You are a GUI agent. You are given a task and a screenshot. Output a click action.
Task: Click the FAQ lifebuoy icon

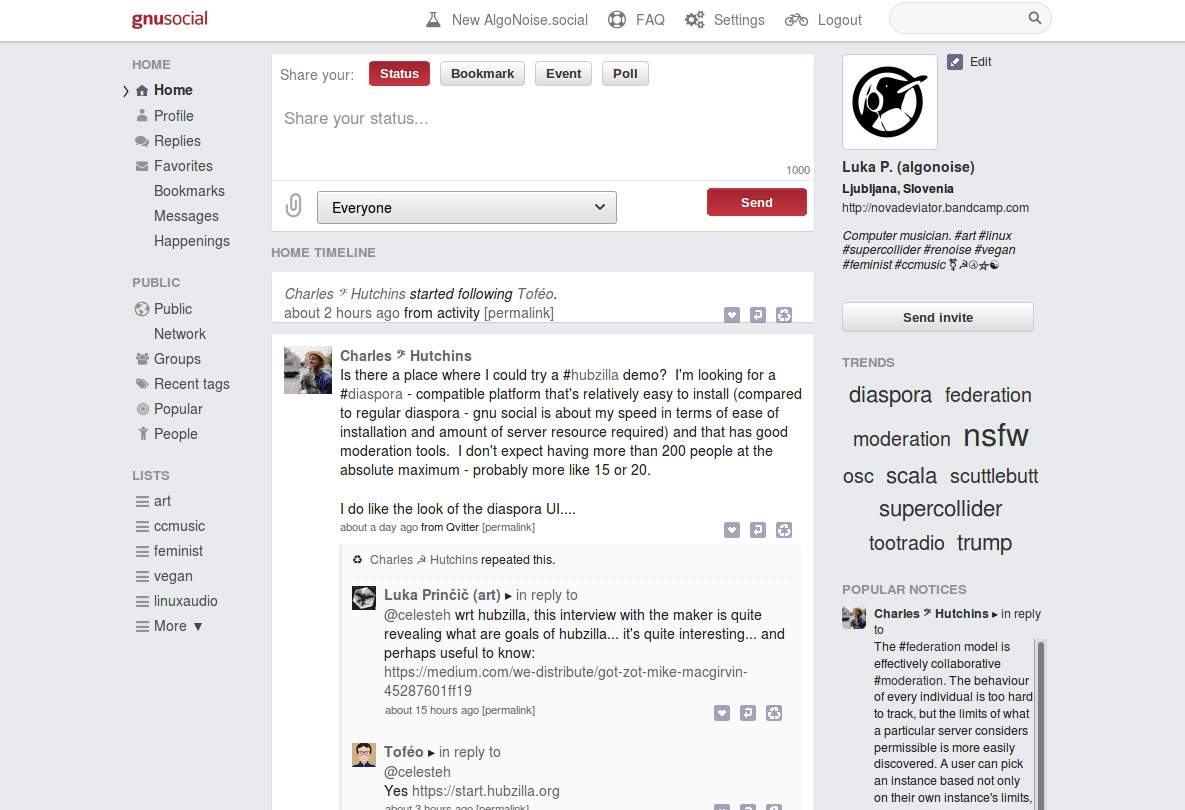[617, 20]
